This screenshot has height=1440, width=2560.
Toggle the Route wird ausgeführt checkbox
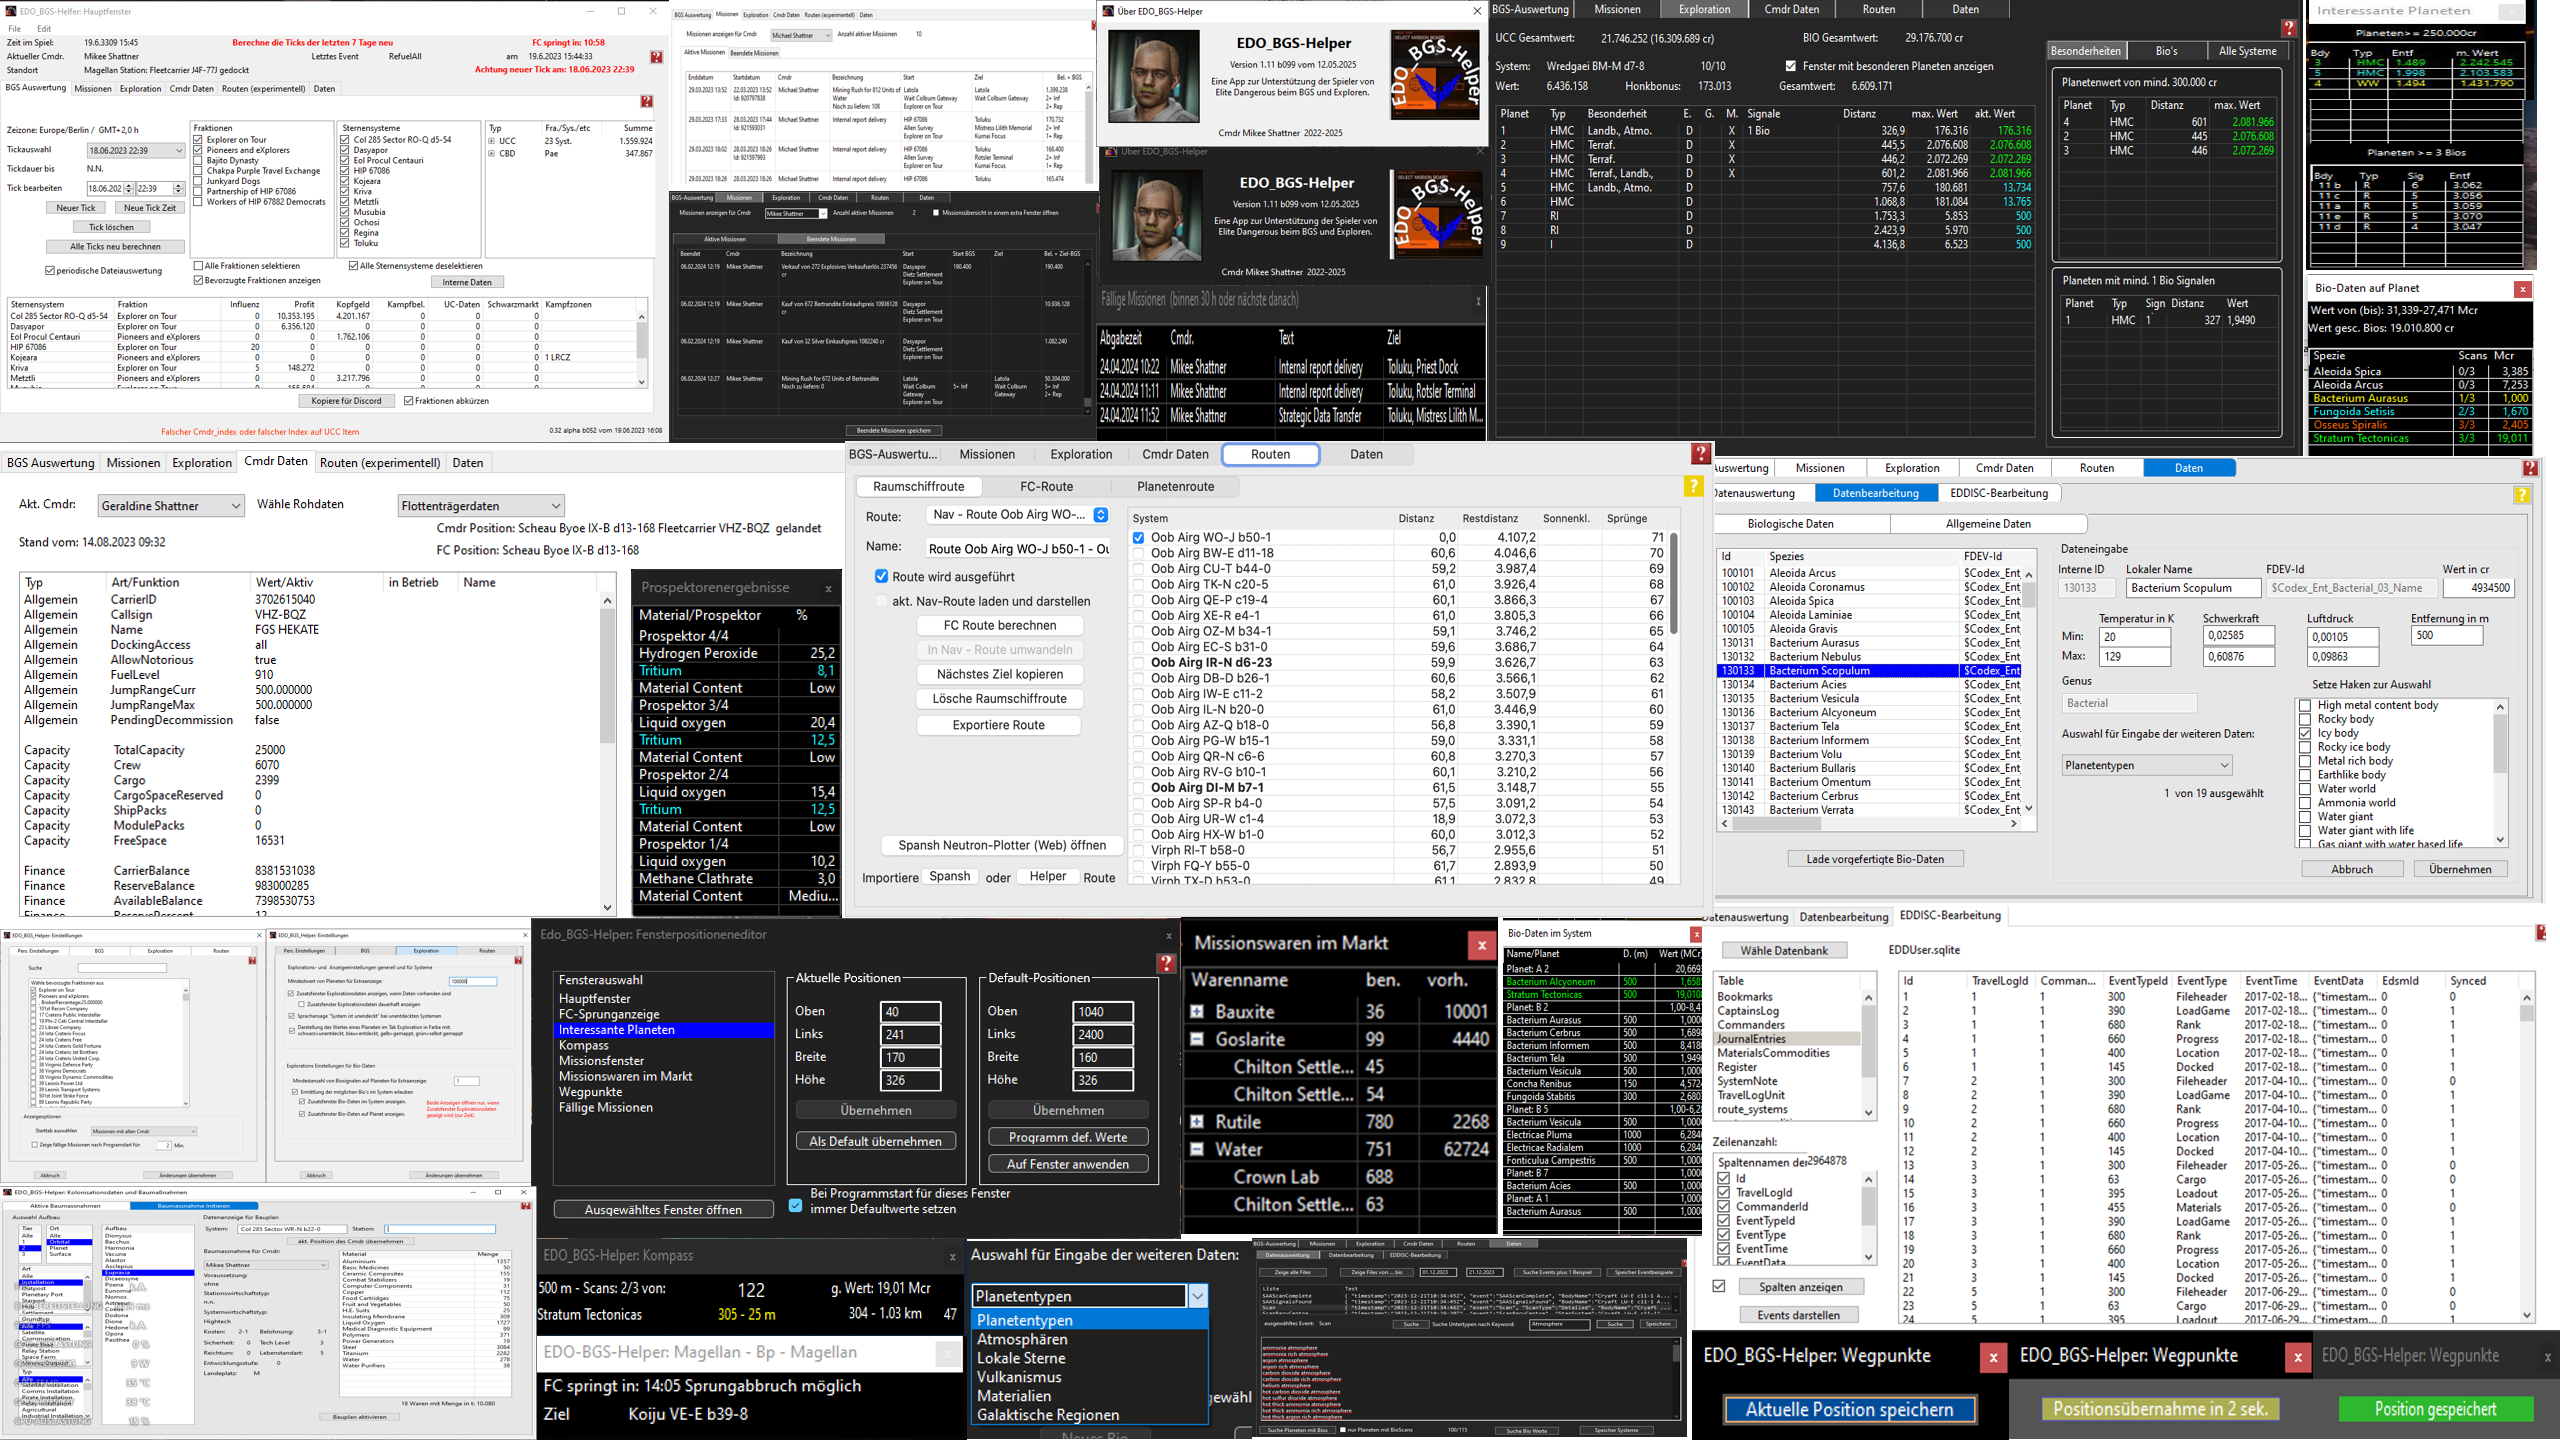pos(881,577)
